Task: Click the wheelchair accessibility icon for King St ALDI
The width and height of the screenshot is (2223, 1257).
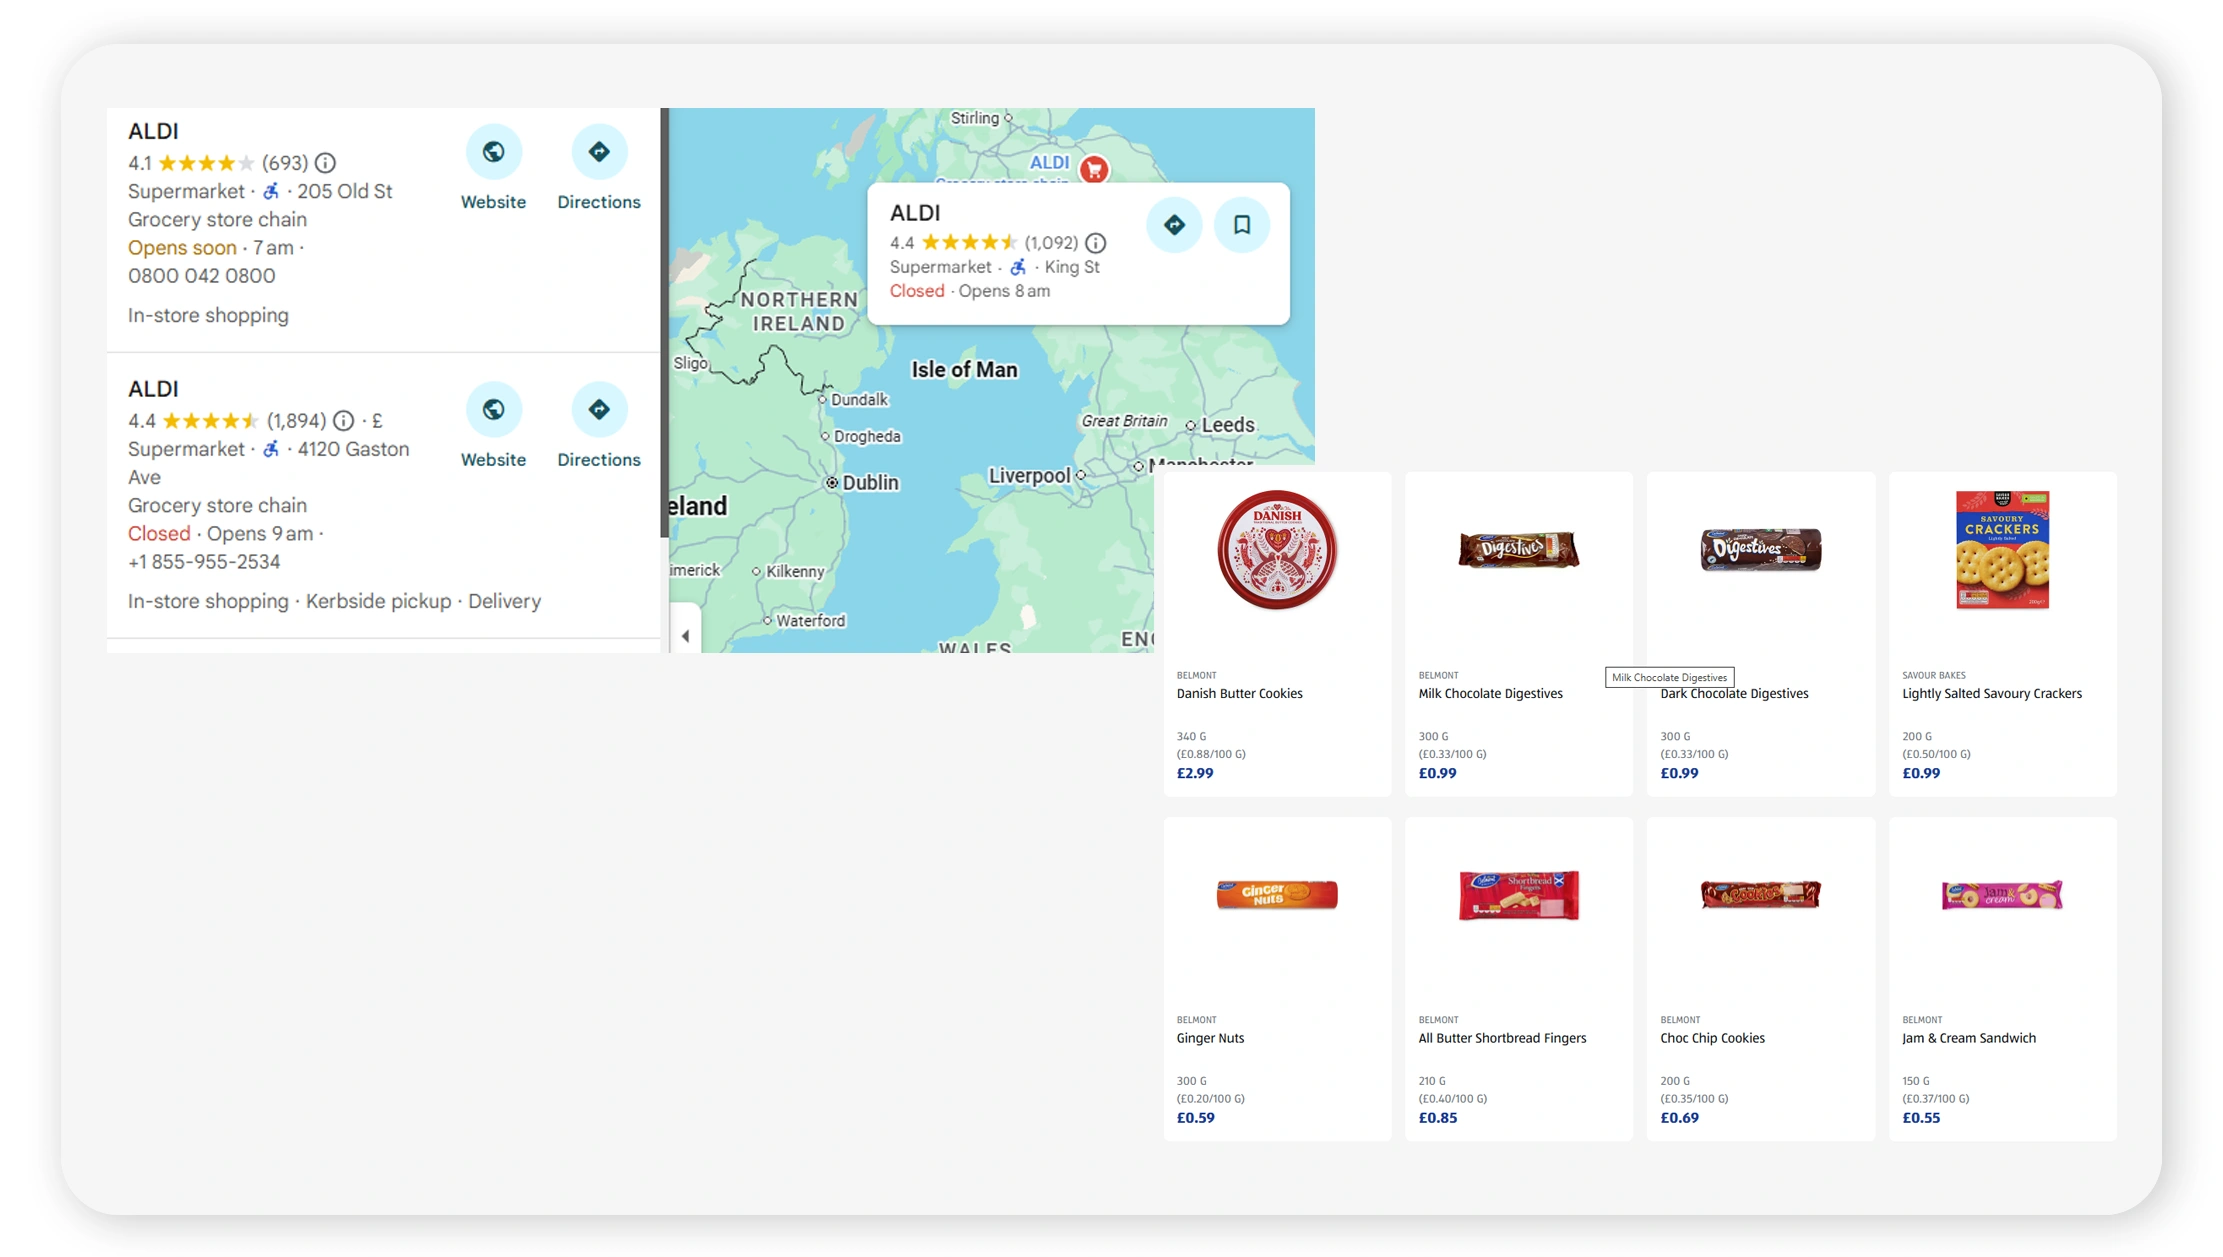Action: pos(1017,266)
